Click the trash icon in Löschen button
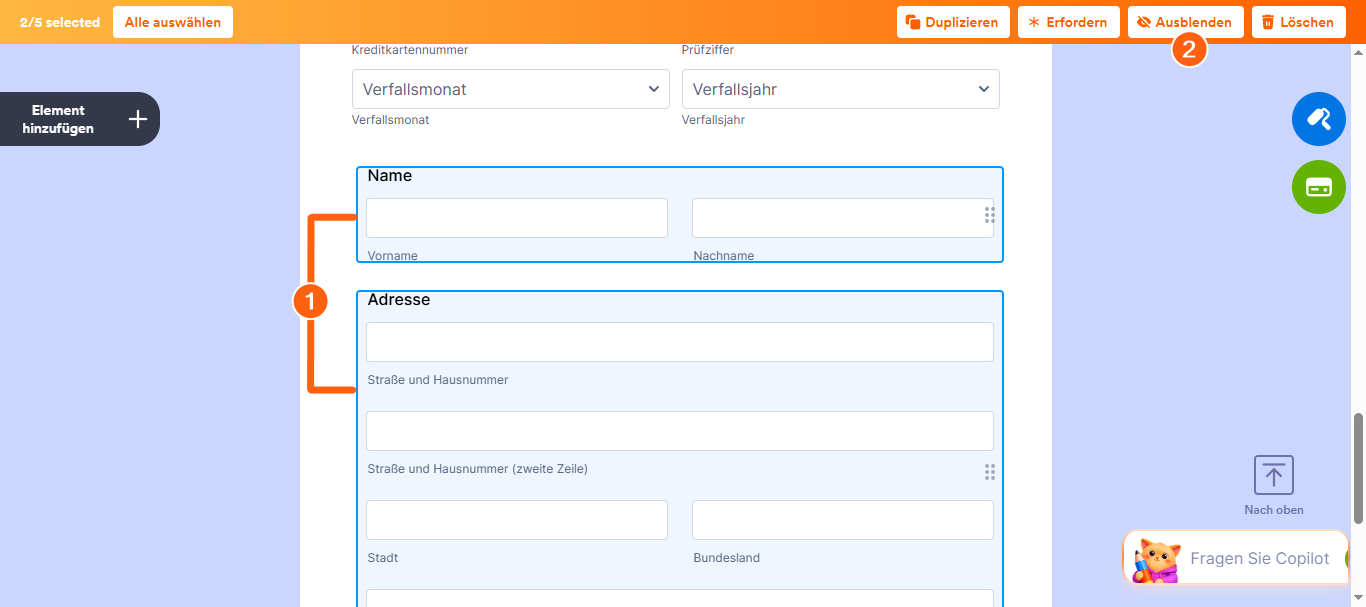This screenshot has width=1366, height=607. coord(1268,22)
